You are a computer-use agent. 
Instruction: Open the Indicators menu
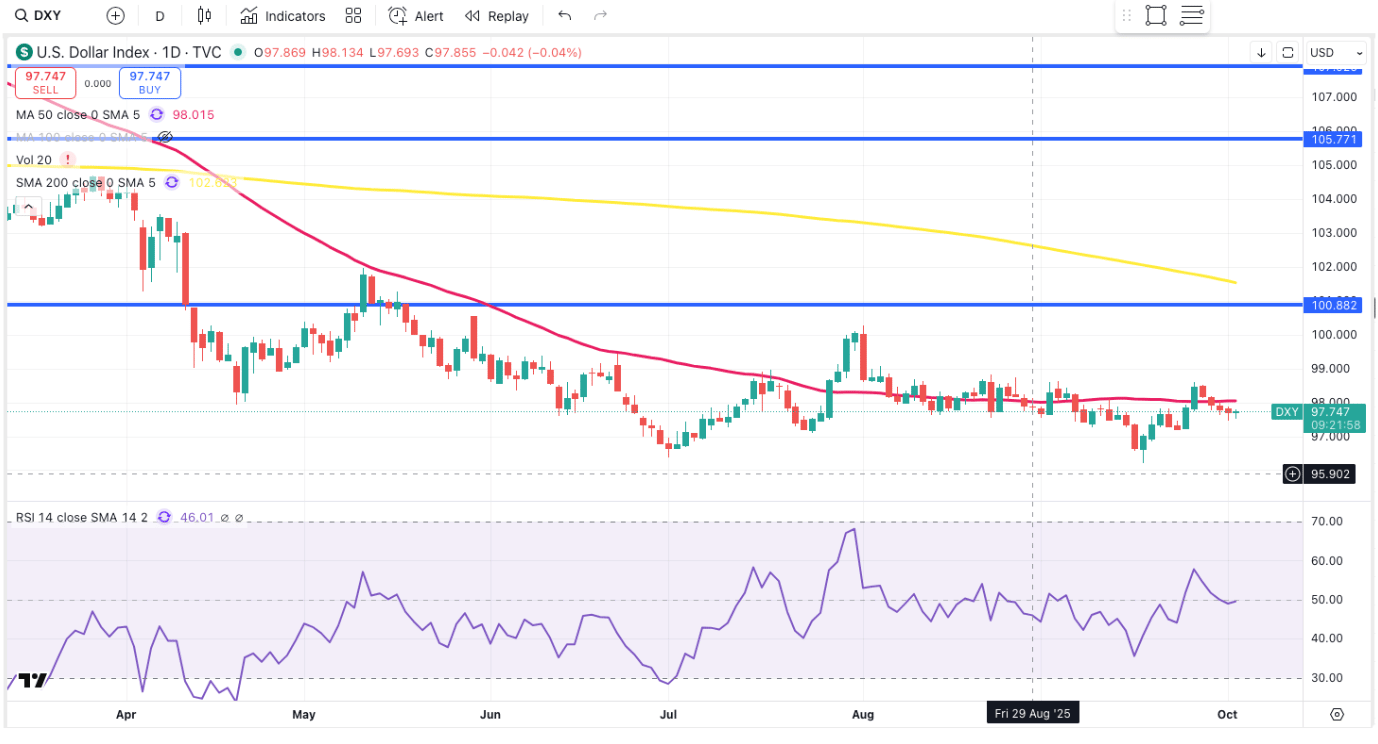coord(283,16)
